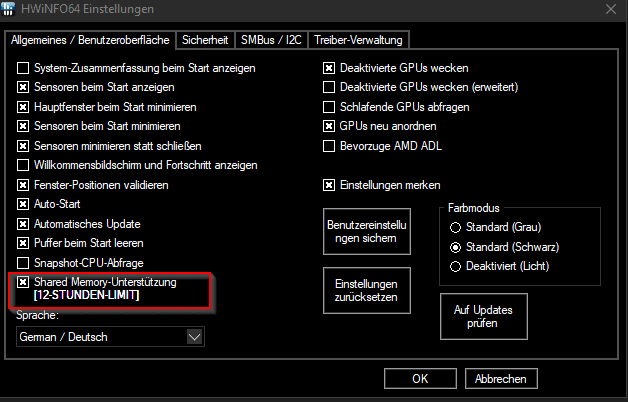
Task: Enable System-Zusammenfassung beim Start anzeigen
Action: 23,68
